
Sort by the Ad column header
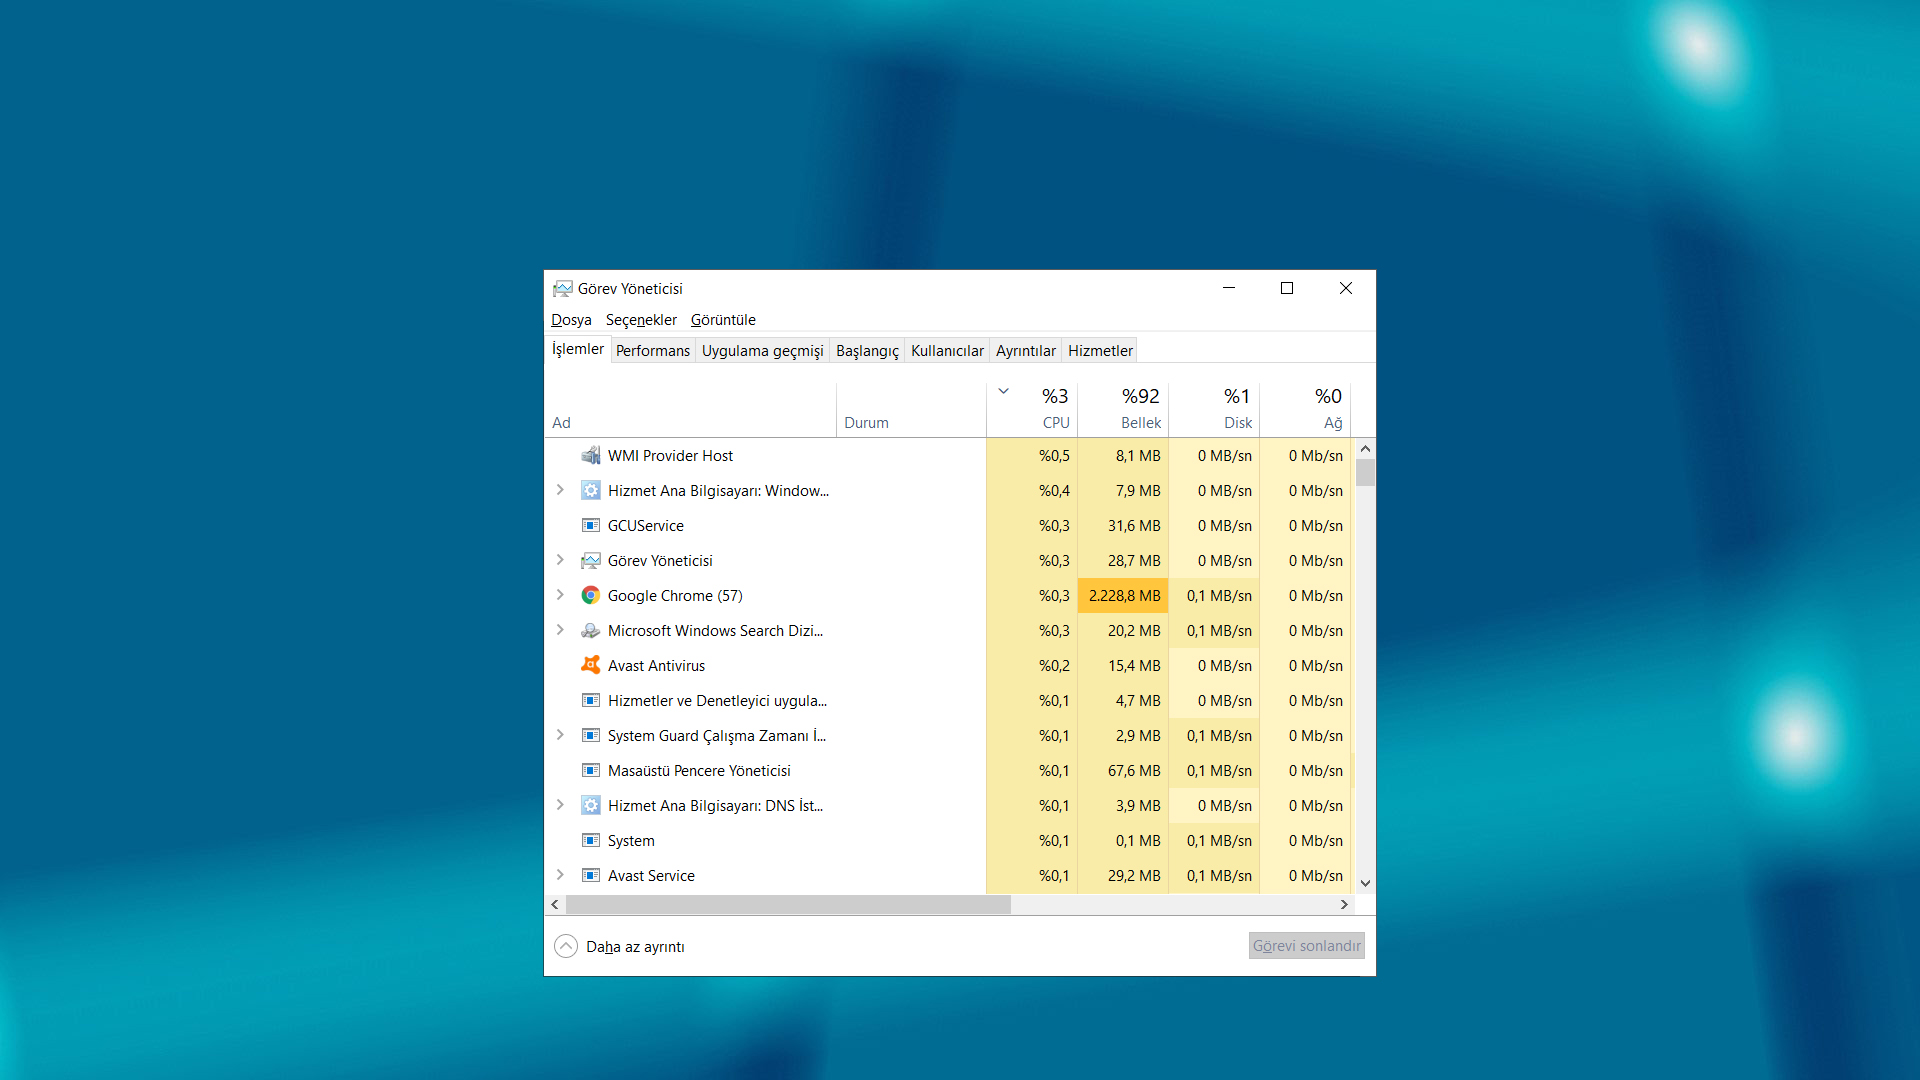[690, 410]
